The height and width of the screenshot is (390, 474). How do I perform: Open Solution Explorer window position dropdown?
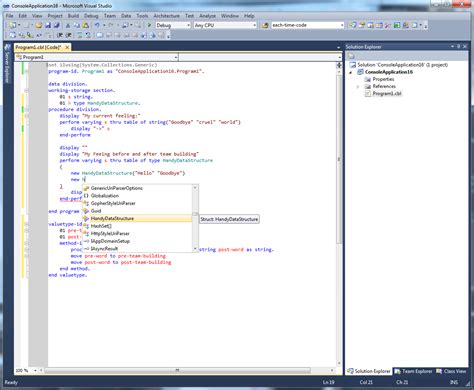[x=452, y=47]
